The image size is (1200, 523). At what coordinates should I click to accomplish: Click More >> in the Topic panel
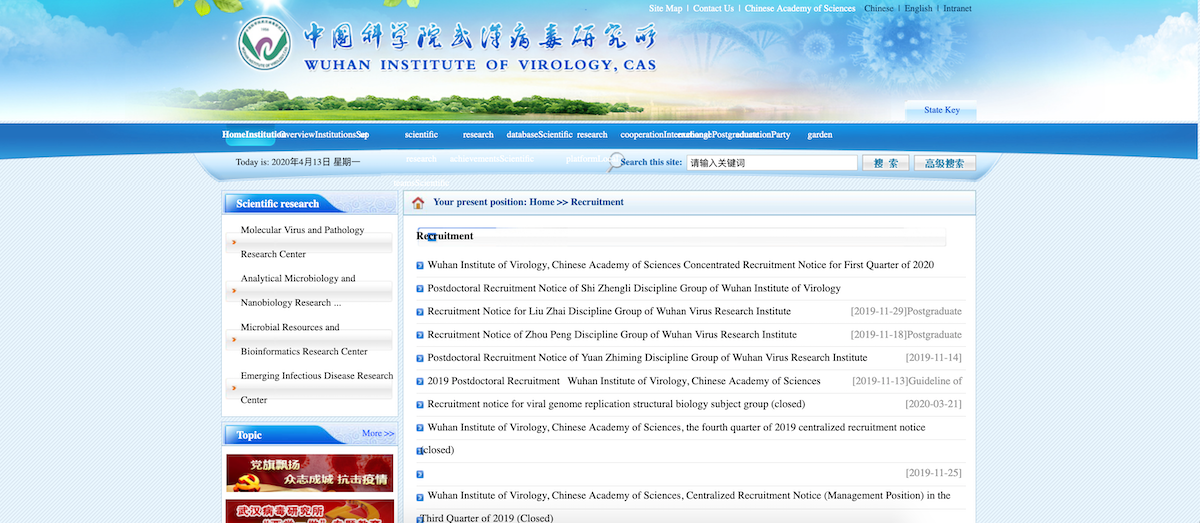pyautogui.click(x=378, y=433)
